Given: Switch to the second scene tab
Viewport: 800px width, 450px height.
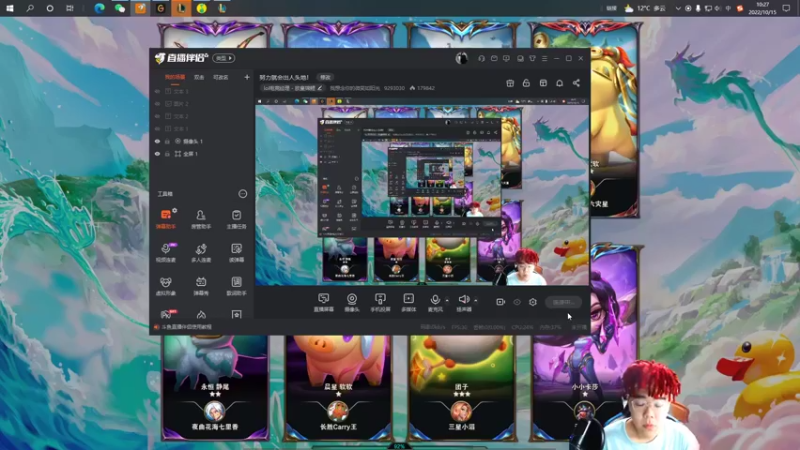Looking at the screenshot, I should [199, 78].
